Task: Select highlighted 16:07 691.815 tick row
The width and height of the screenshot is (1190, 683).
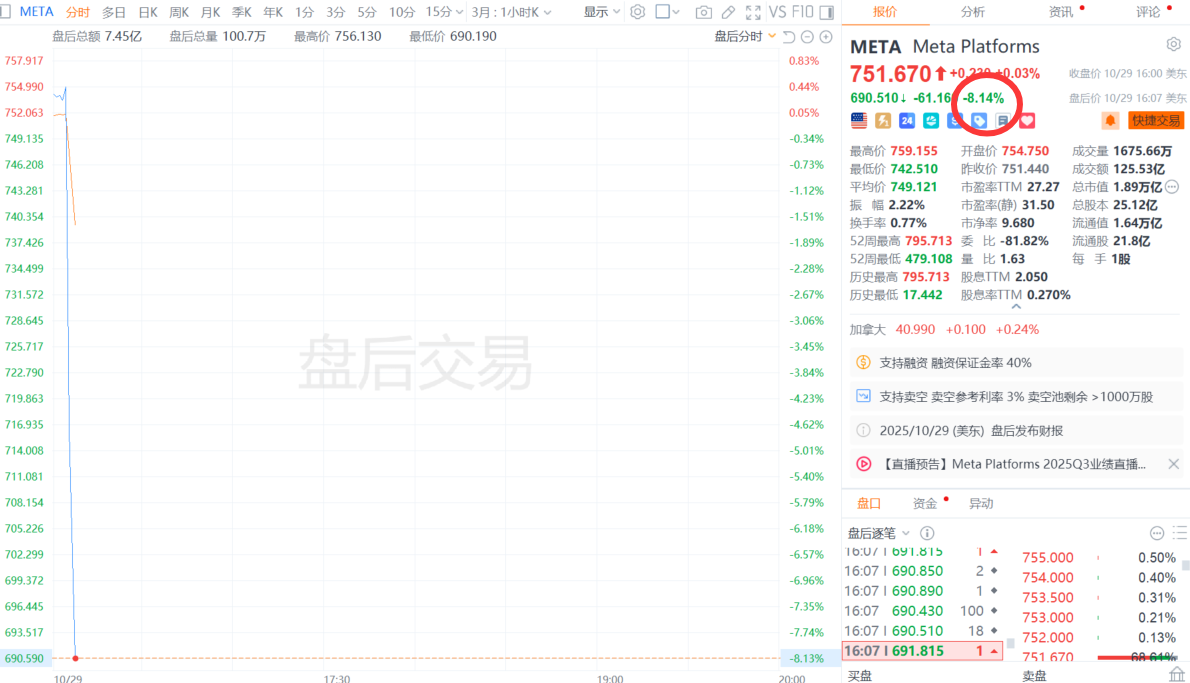Action: [x=922, y=650]
